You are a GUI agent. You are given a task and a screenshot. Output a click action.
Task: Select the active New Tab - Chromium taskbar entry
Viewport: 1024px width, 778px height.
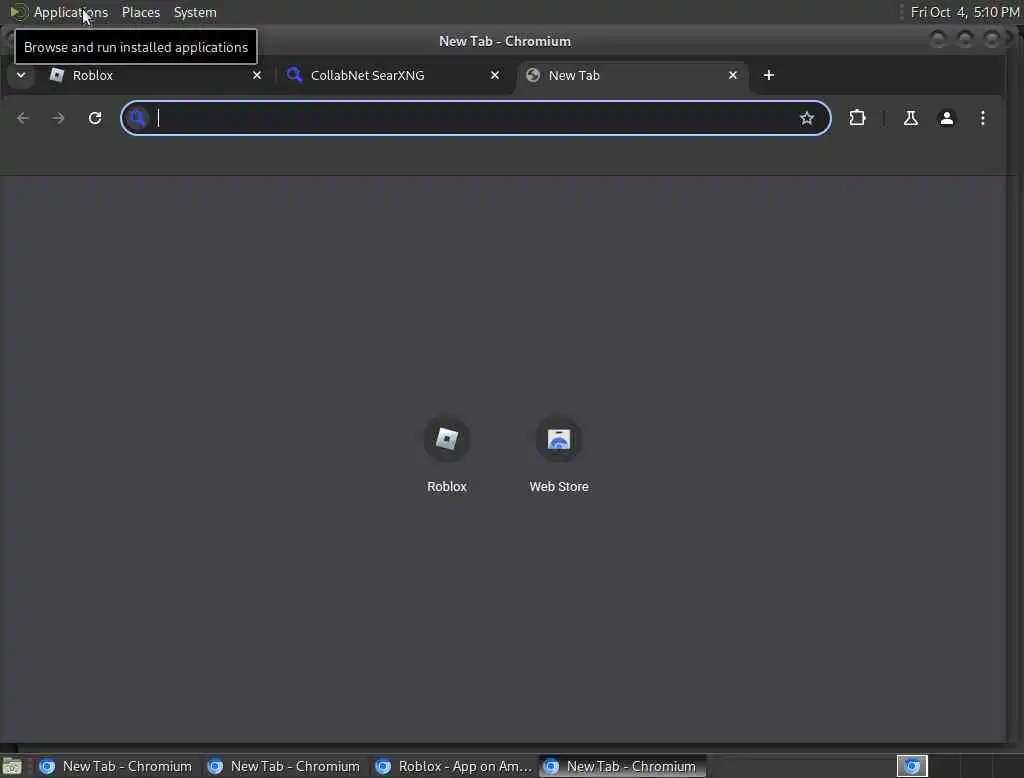pyautogui.click(x=622, y=766)
